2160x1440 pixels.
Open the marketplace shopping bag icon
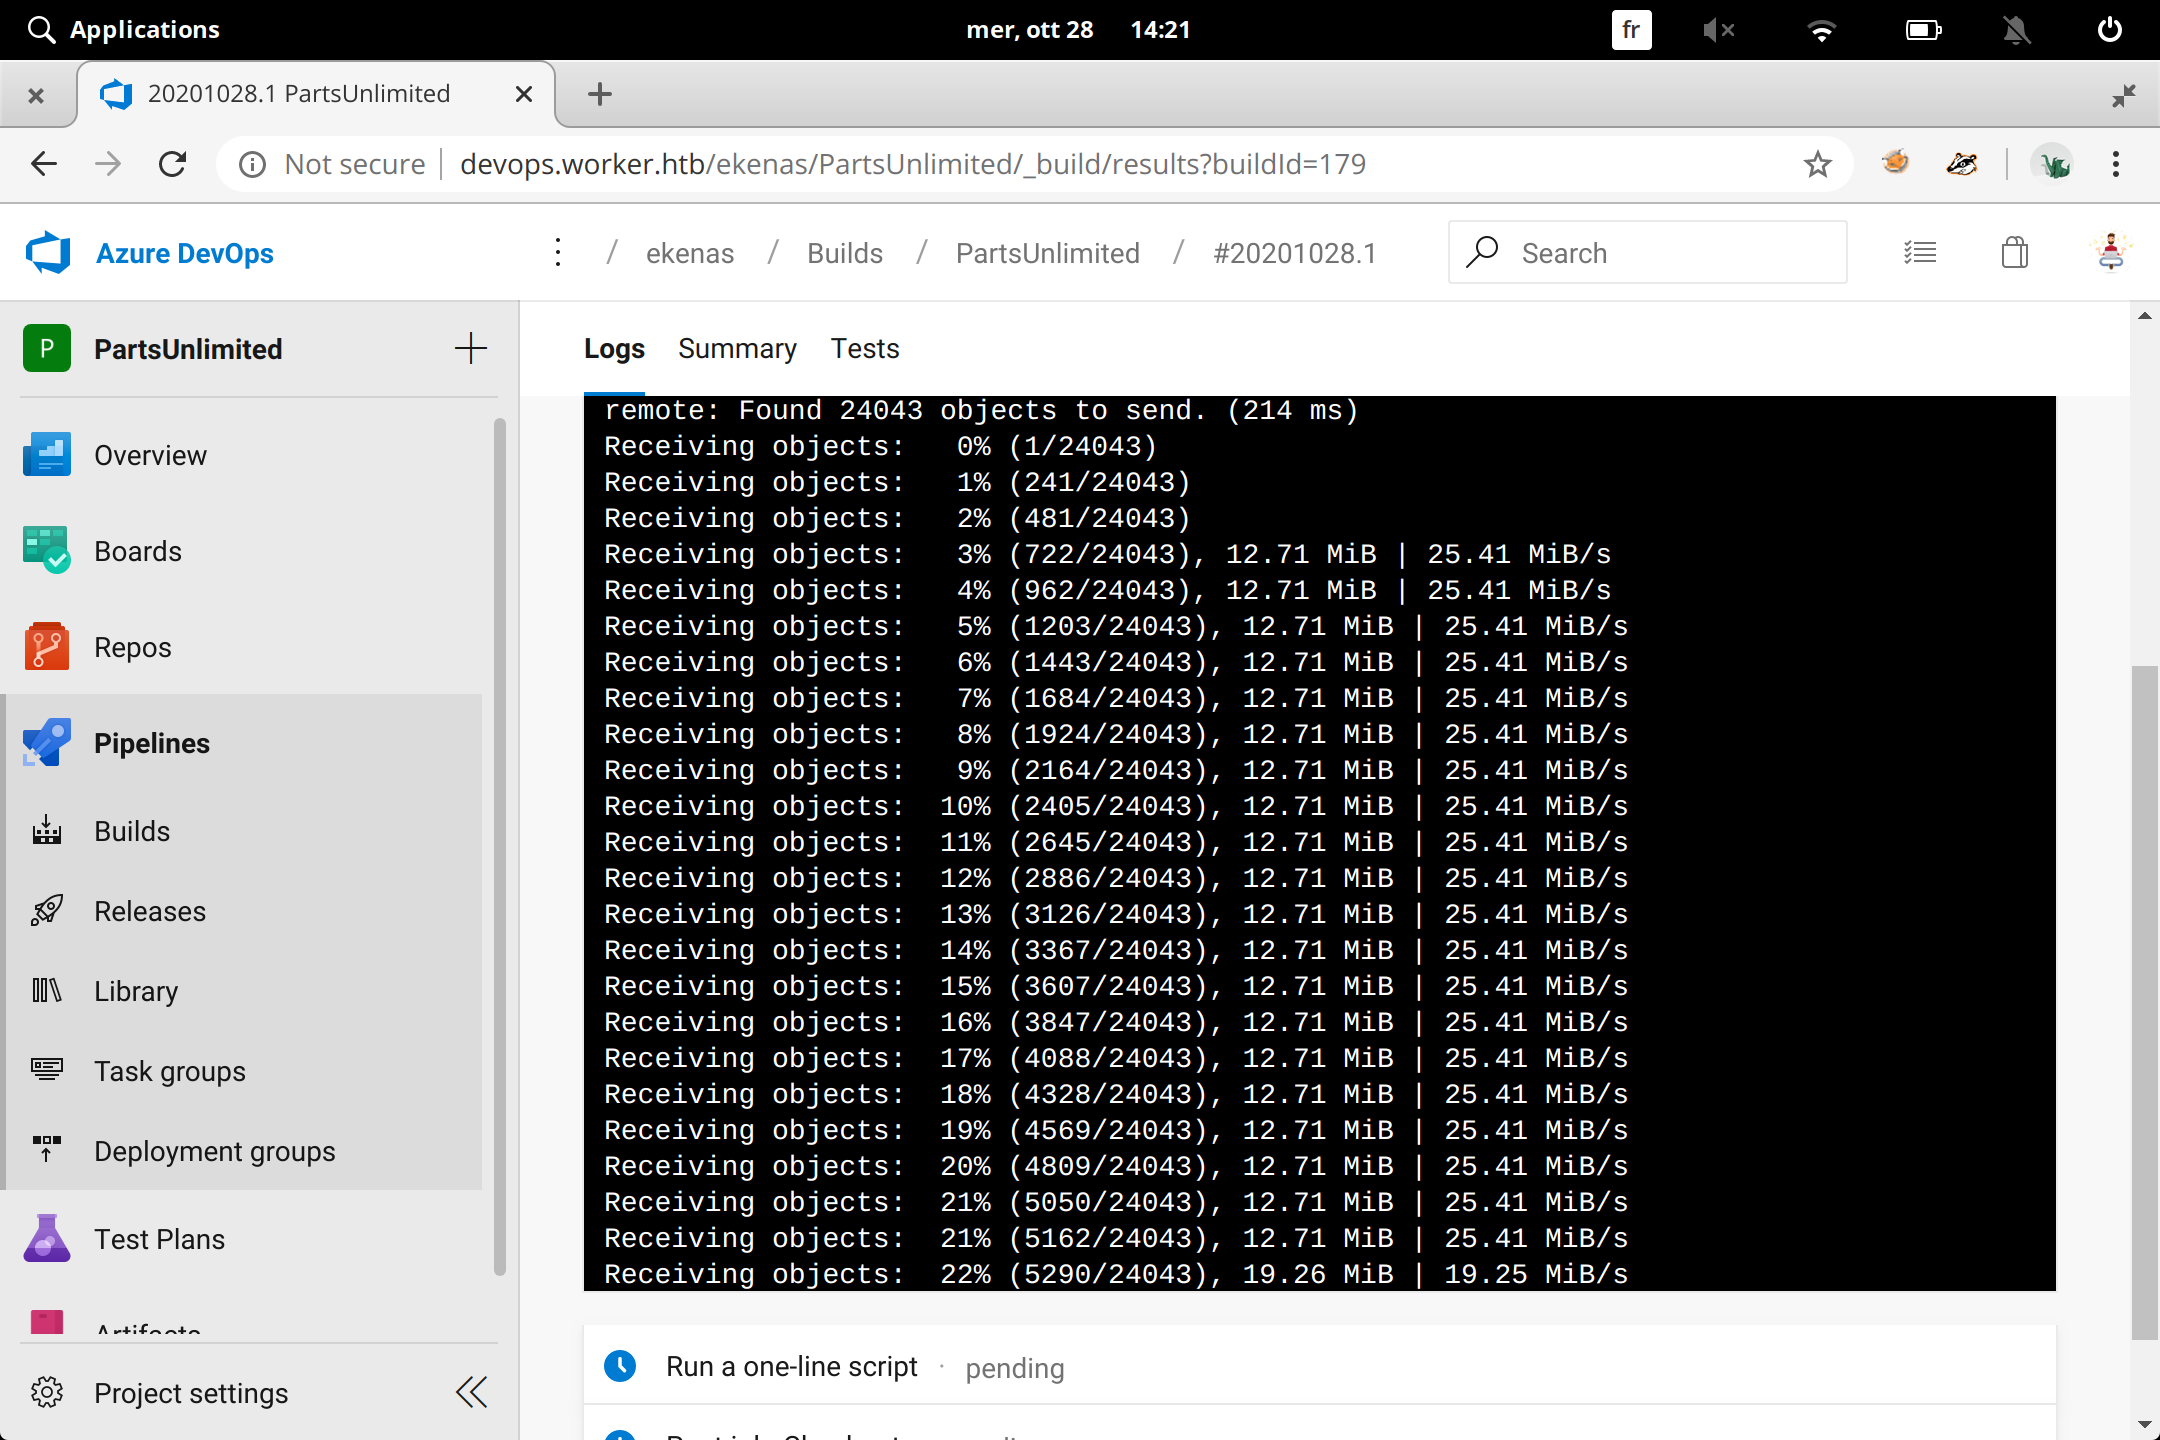(2014, 253)
